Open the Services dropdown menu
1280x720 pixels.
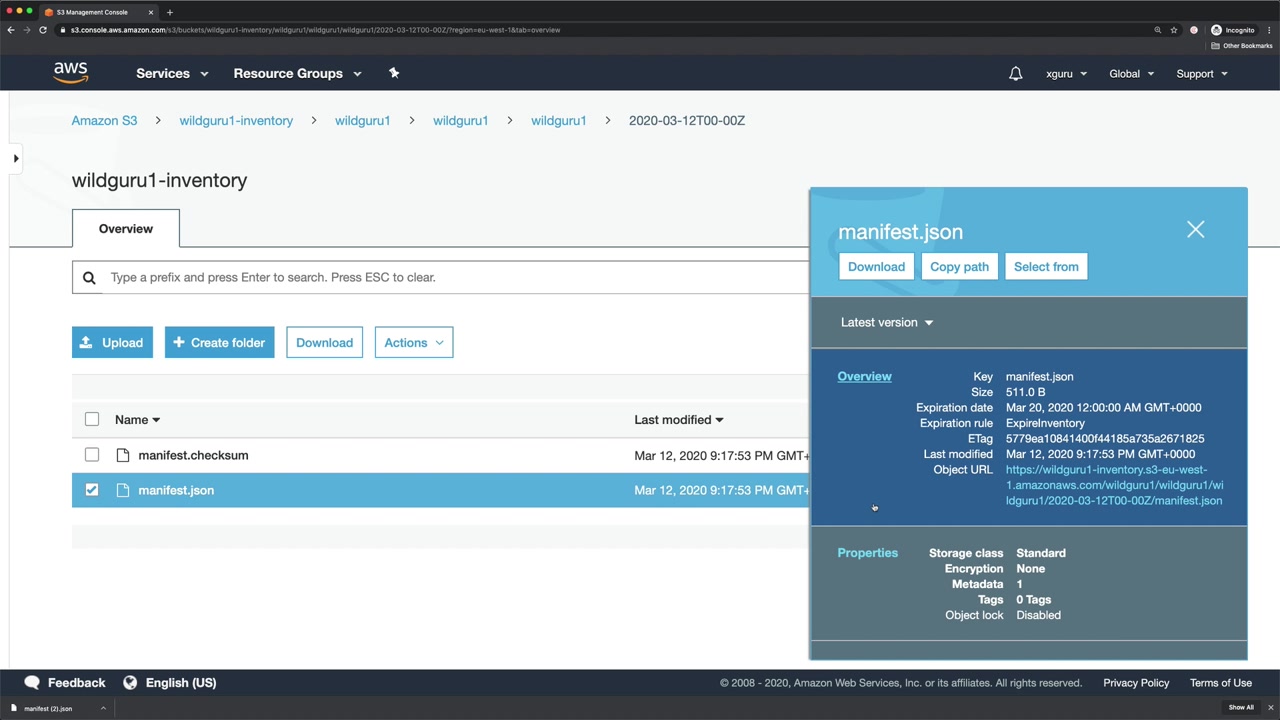[172, 73]
